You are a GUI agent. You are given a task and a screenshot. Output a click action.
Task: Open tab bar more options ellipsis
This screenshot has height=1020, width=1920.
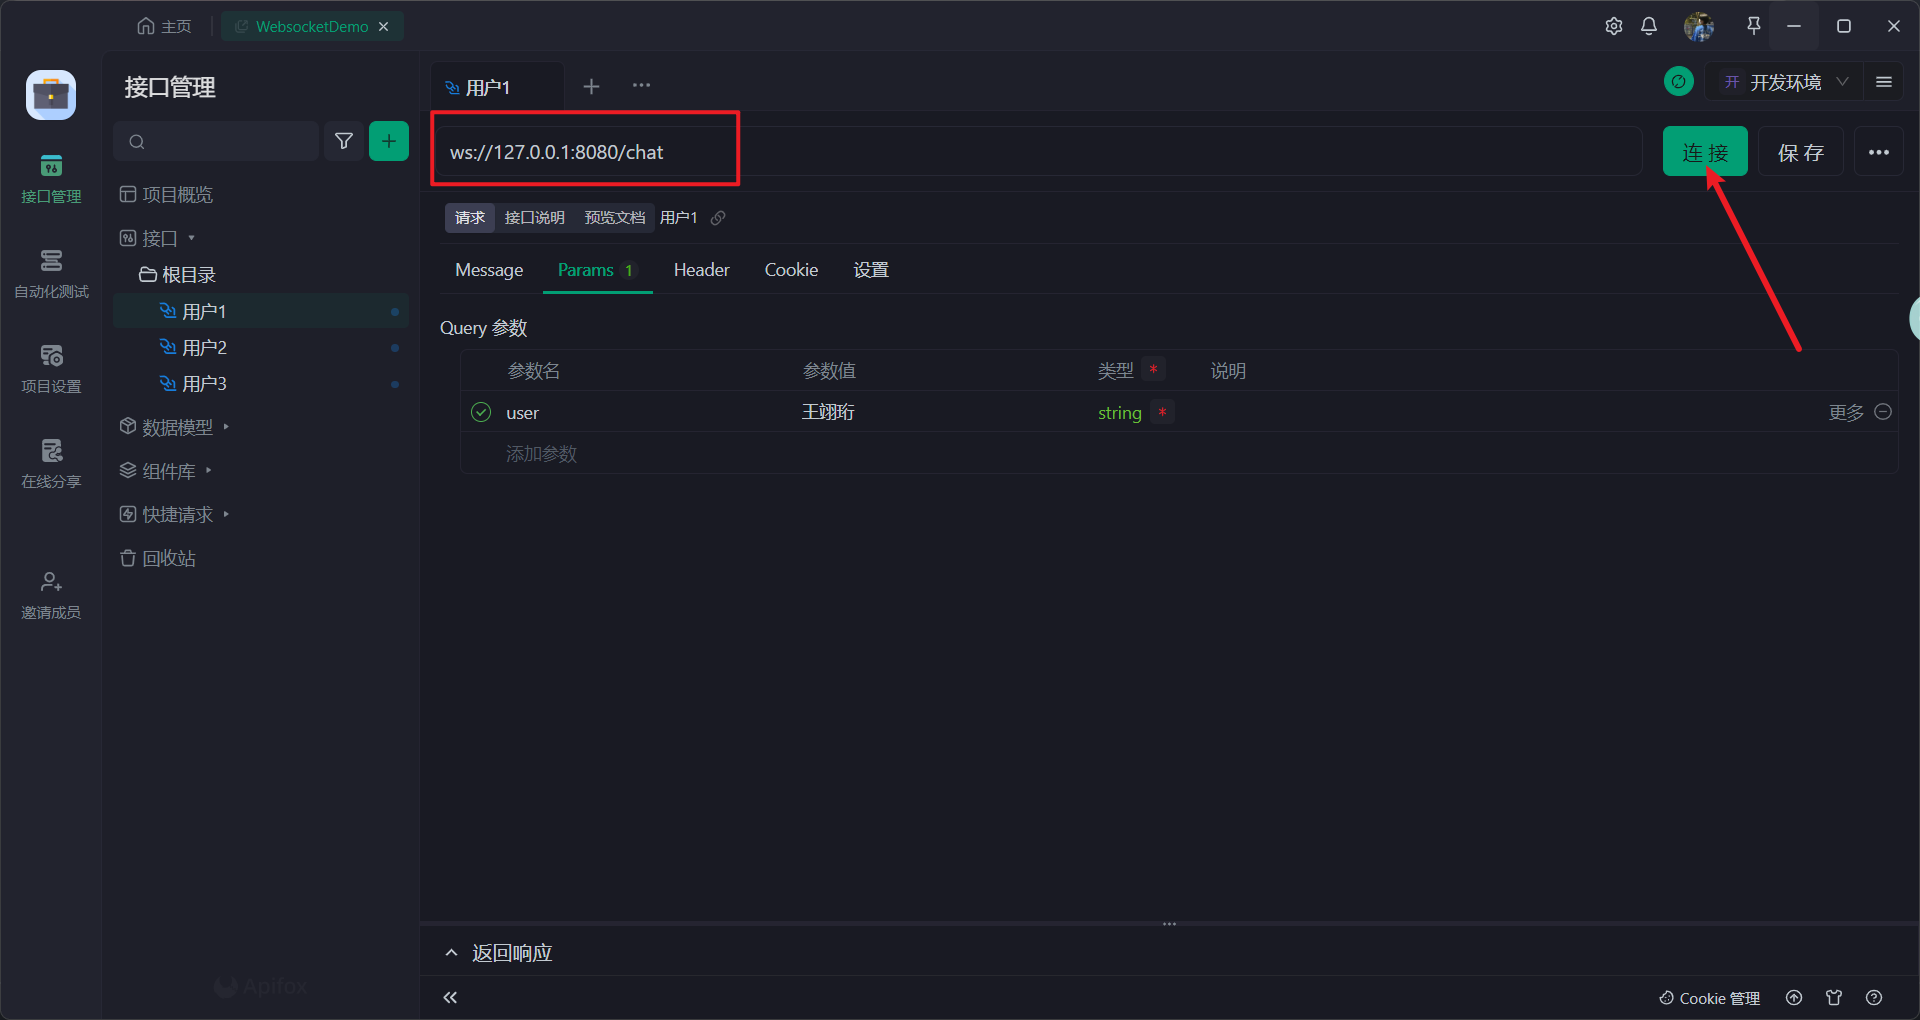(641, 86)
